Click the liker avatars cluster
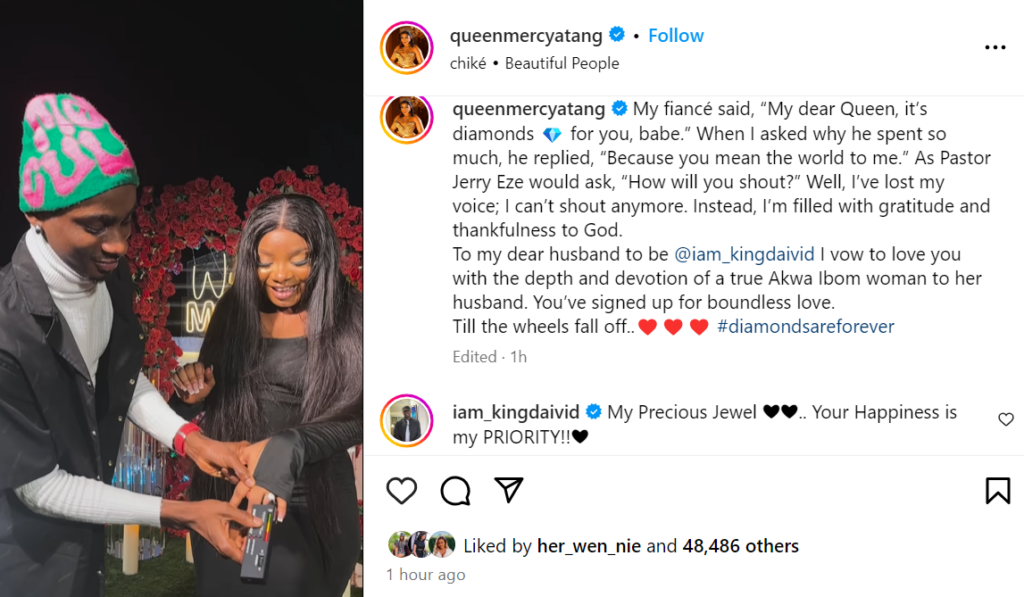The height and width of the screenshot is (597, 1024). (422, 545)
